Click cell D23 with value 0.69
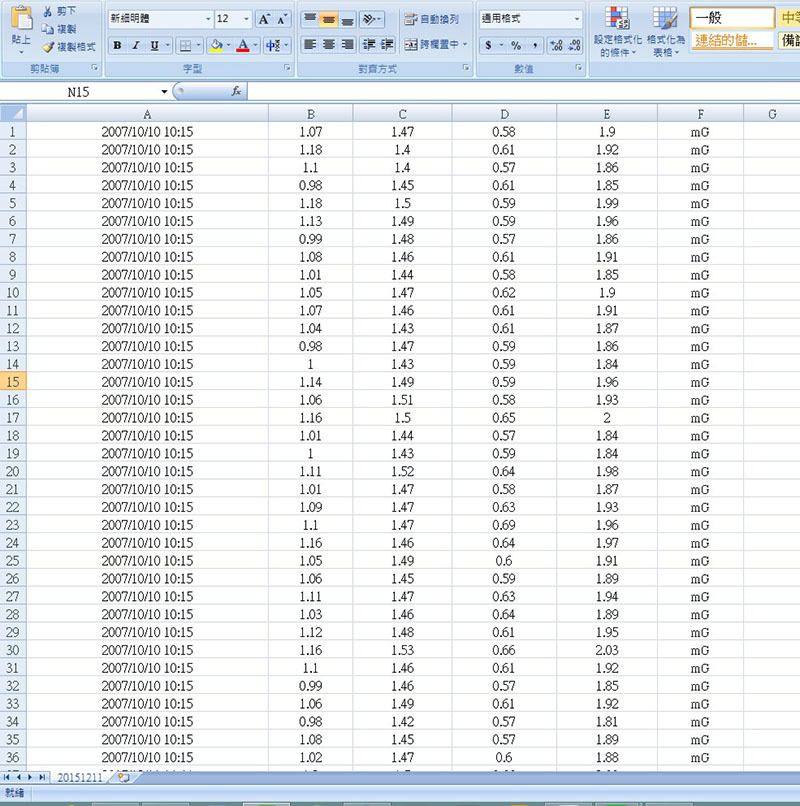 click(x=504, y=525)
